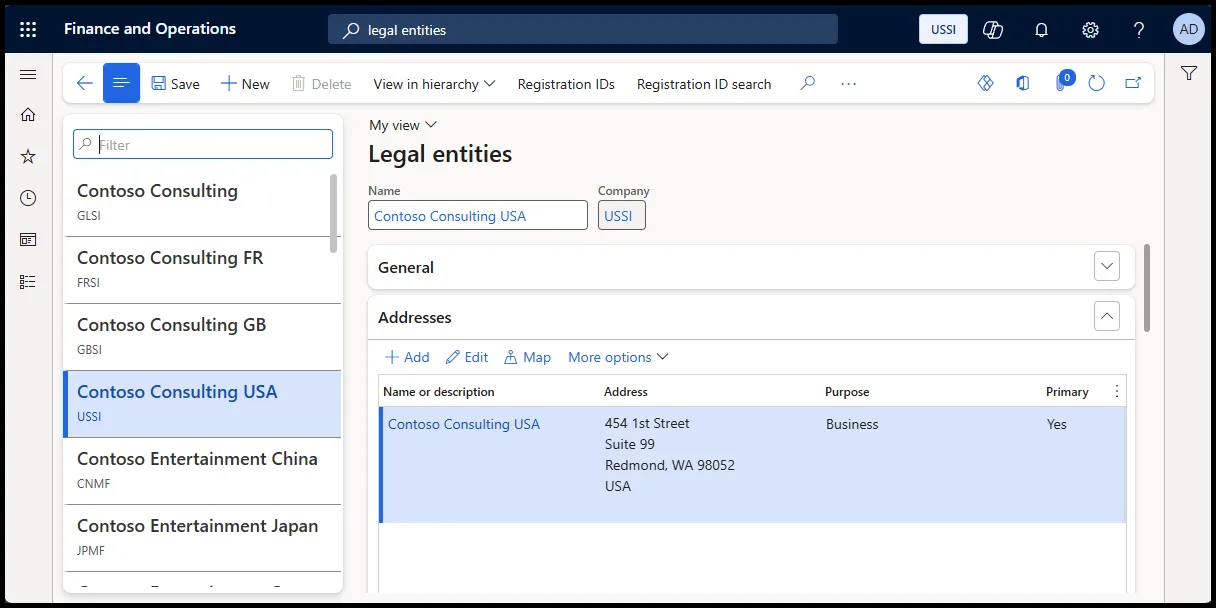Click the Company field USSI
1216x608 pixels.
(622, 216)
